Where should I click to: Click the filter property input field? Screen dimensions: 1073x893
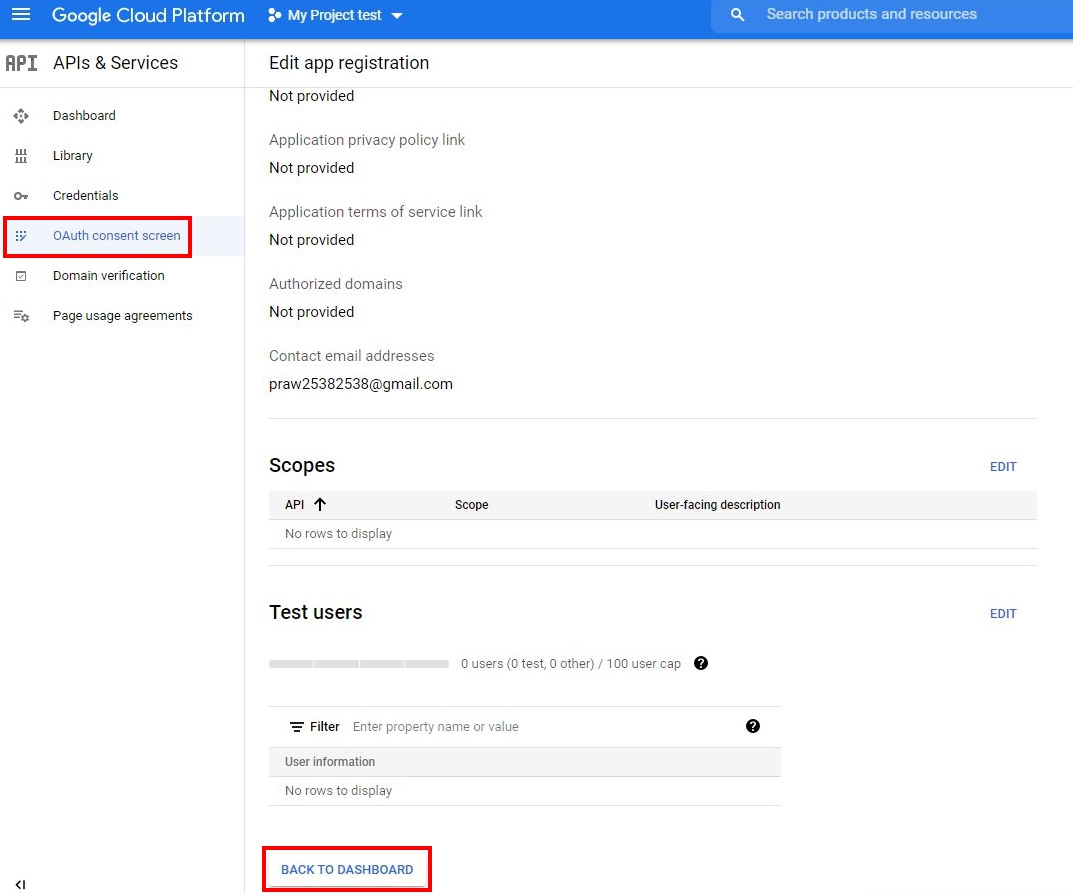[436, 726]
